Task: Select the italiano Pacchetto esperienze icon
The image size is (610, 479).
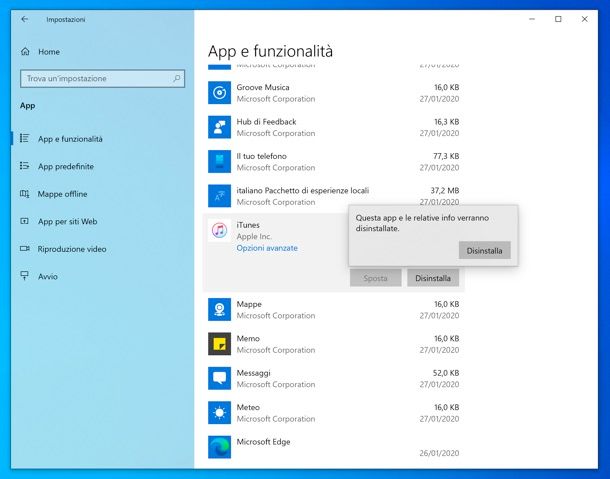Action: point(219,196)
